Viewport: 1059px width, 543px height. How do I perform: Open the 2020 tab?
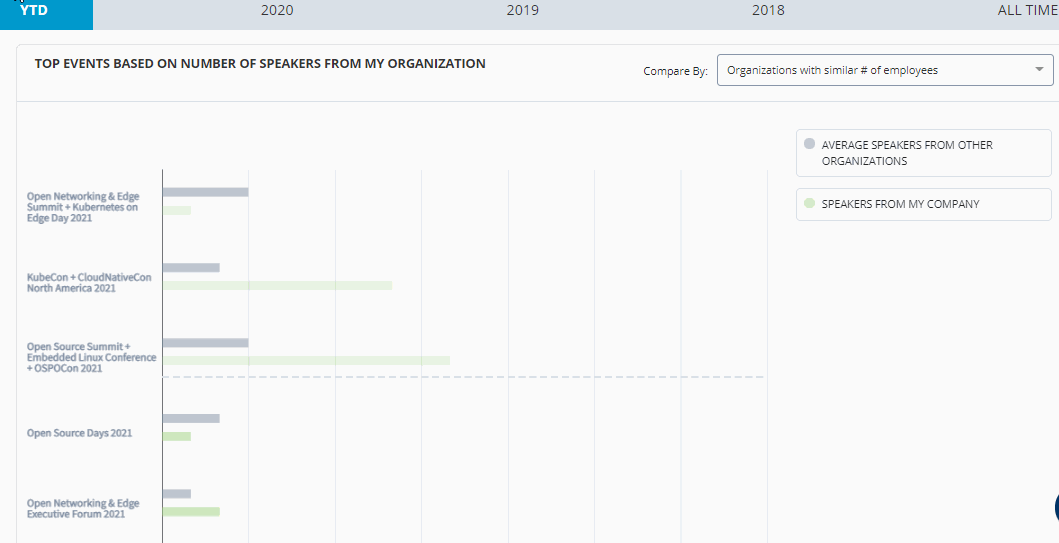tap(277, 11)
